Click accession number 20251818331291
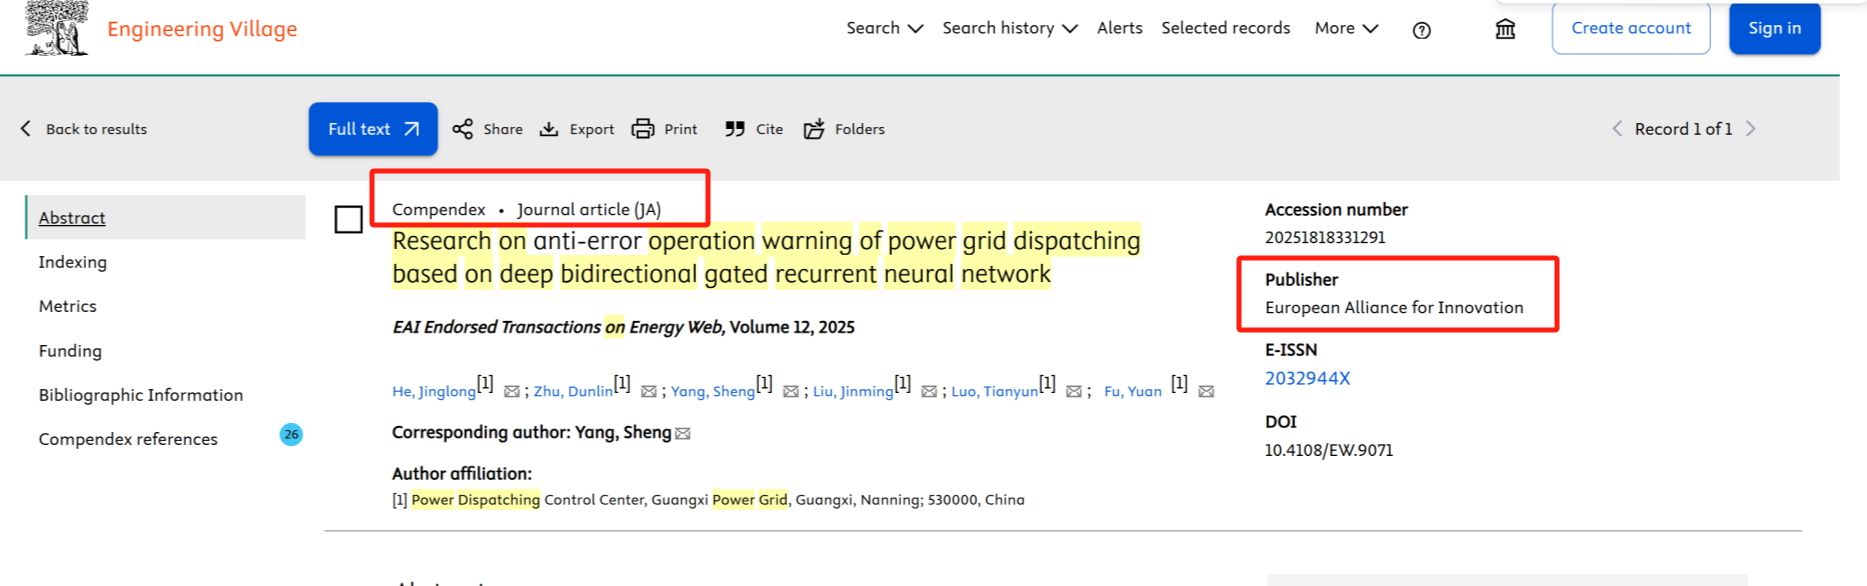Image resolution: width=1867 pixels, height=586 pixels. (1325, 238)
